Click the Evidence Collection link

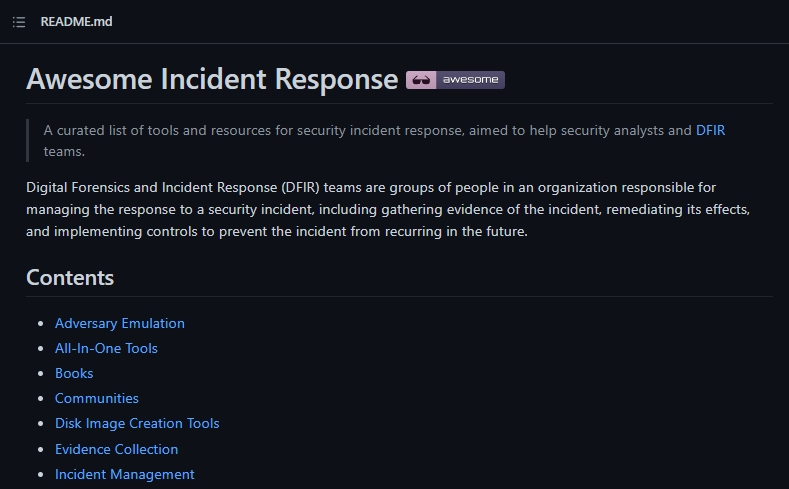click(116, 449)
